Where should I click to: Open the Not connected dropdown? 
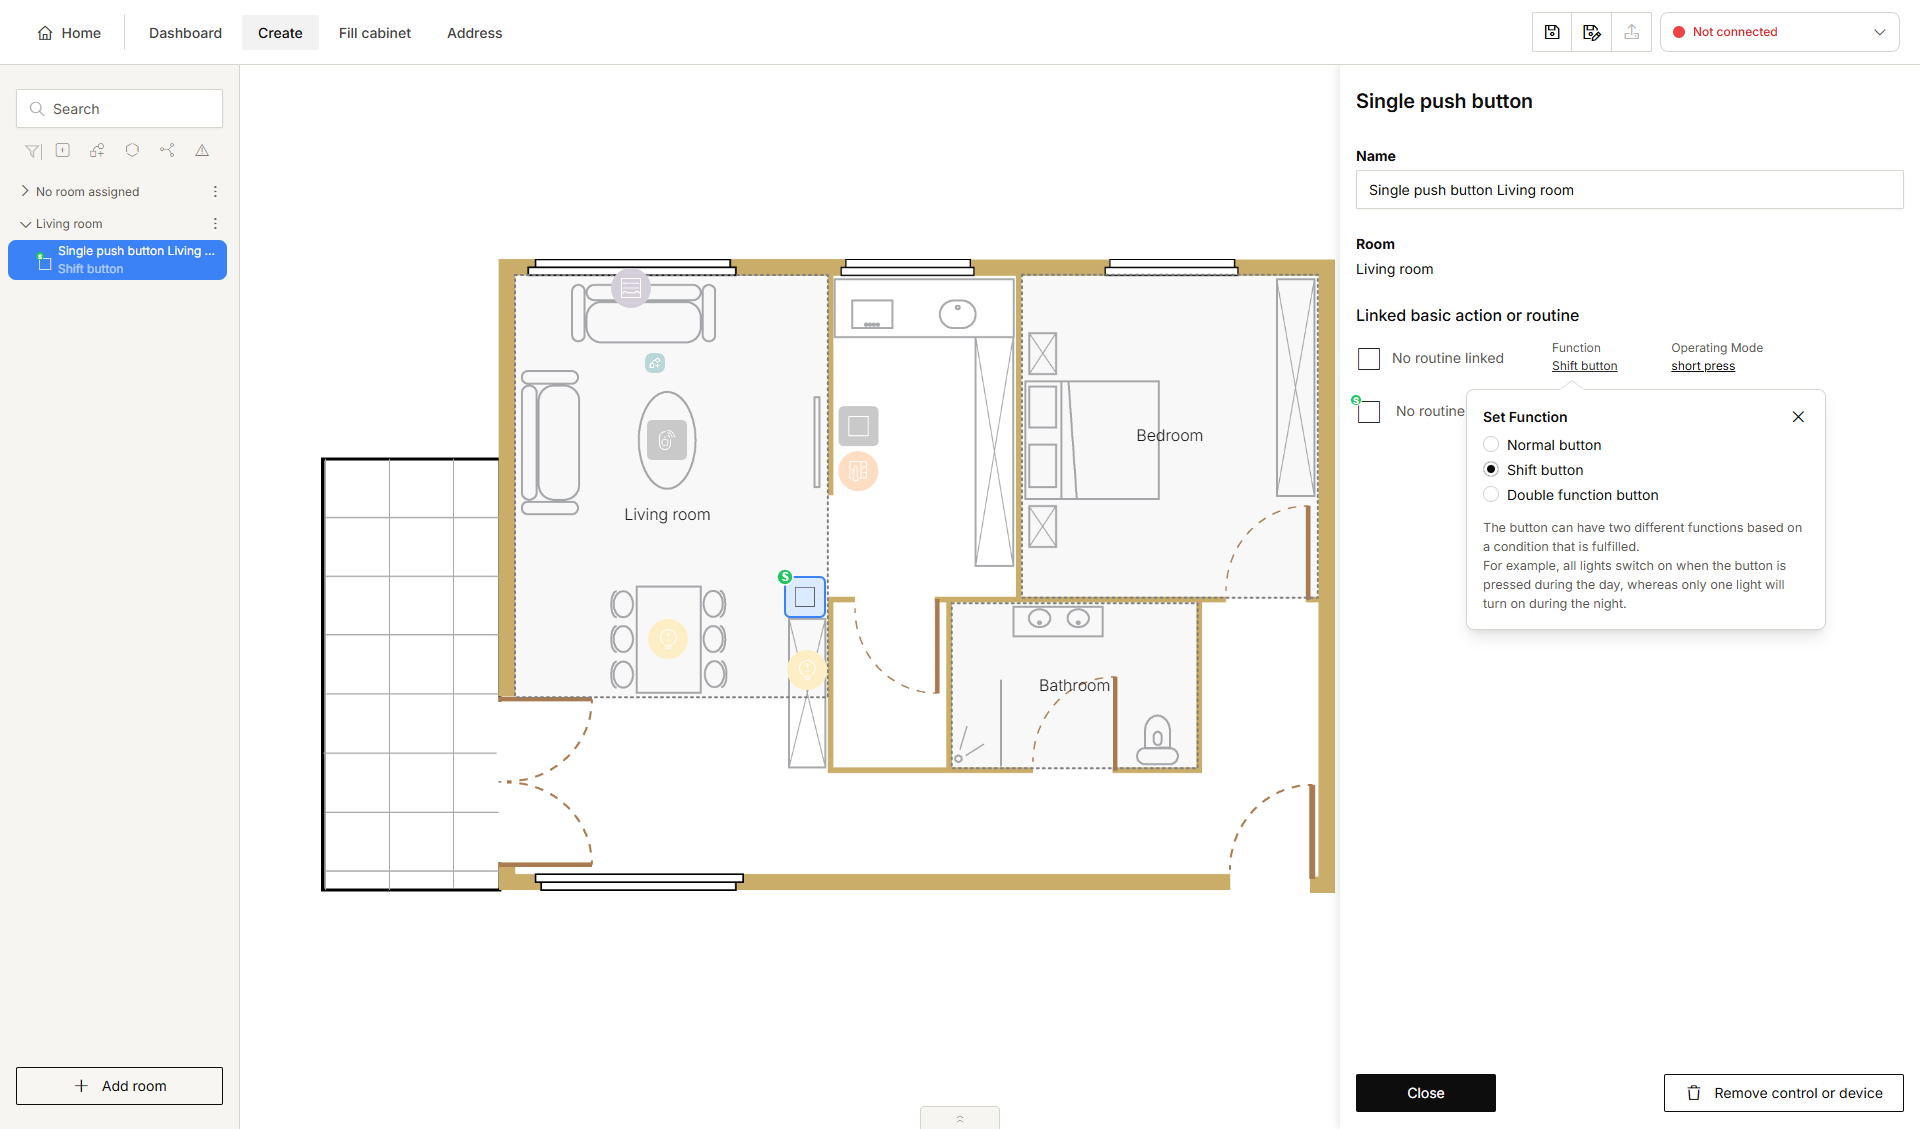pyautogui.click(x=1779, y=32)
